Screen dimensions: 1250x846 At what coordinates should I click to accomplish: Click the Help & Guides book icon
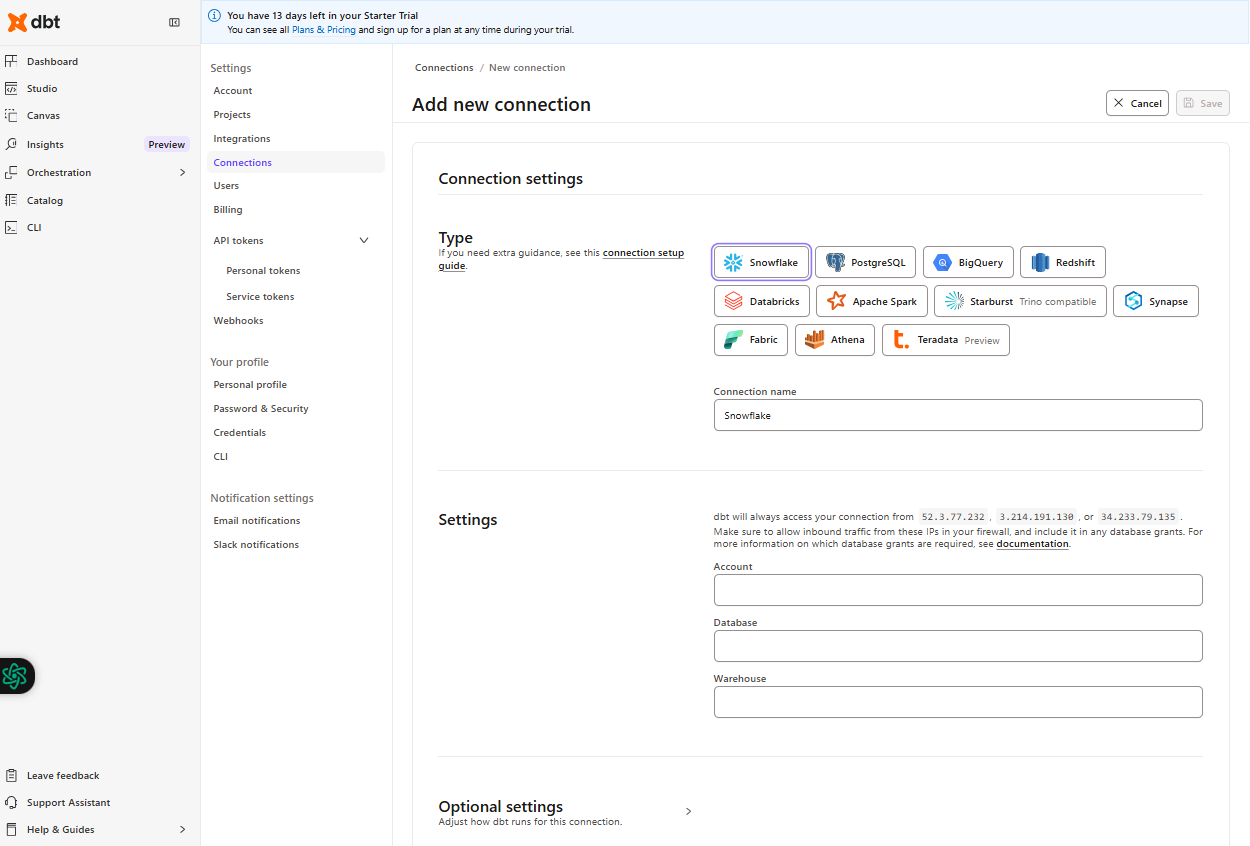tap(11, 829)
